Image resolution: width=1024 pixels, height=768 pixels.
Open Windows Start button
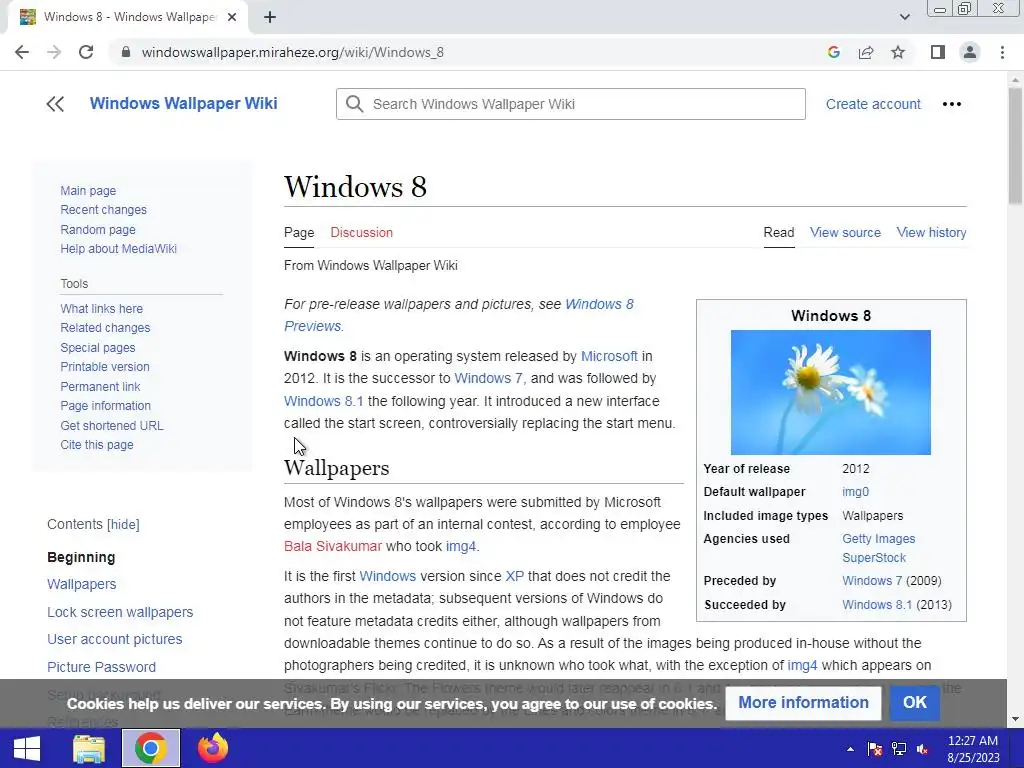pos(27,748)
